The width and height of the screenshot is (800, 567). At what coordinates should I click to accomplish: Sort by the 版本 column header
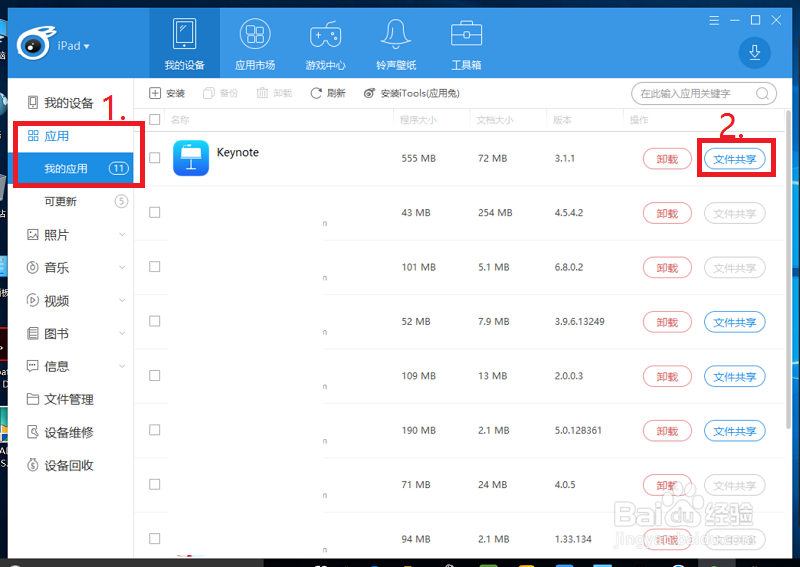coord(562,120)
